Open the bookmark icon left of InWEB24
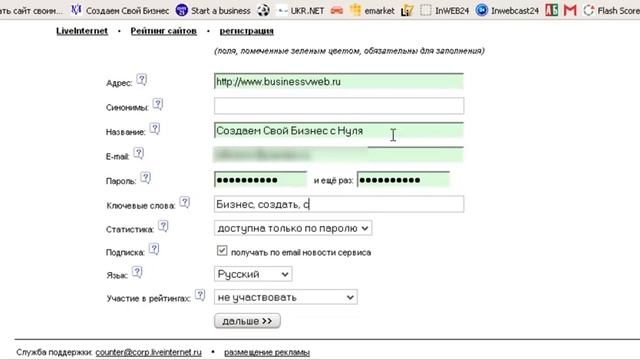Image resolution: width=640 pixels, height=360 pixels. 426,10
